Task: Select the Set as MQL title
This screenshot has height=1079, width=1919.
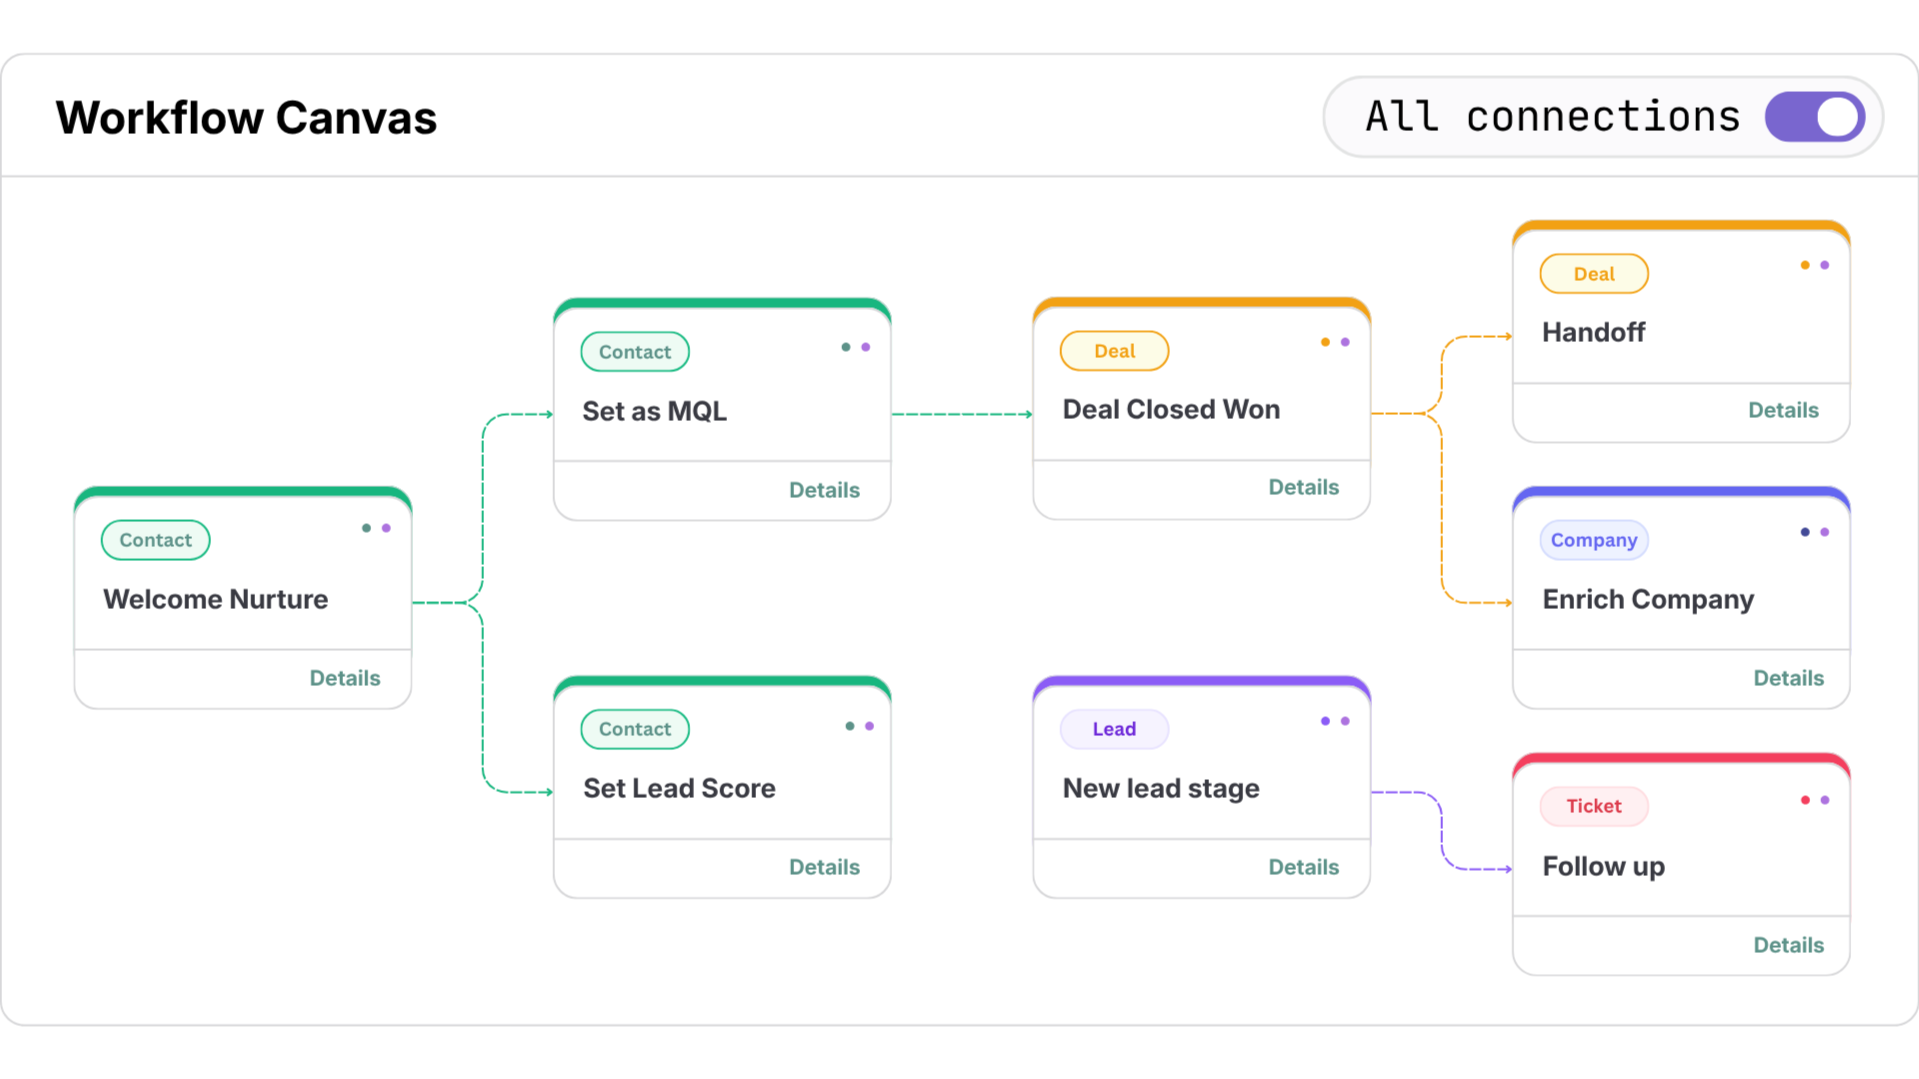Action: [655, 411]
